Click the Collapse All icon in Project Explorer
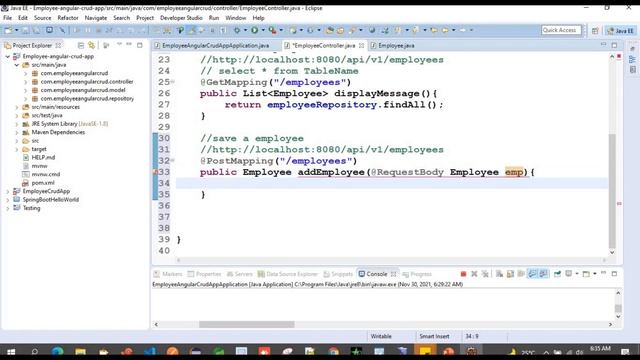The width and height of the screenshot is (640, 360). (x=81, y=45)
